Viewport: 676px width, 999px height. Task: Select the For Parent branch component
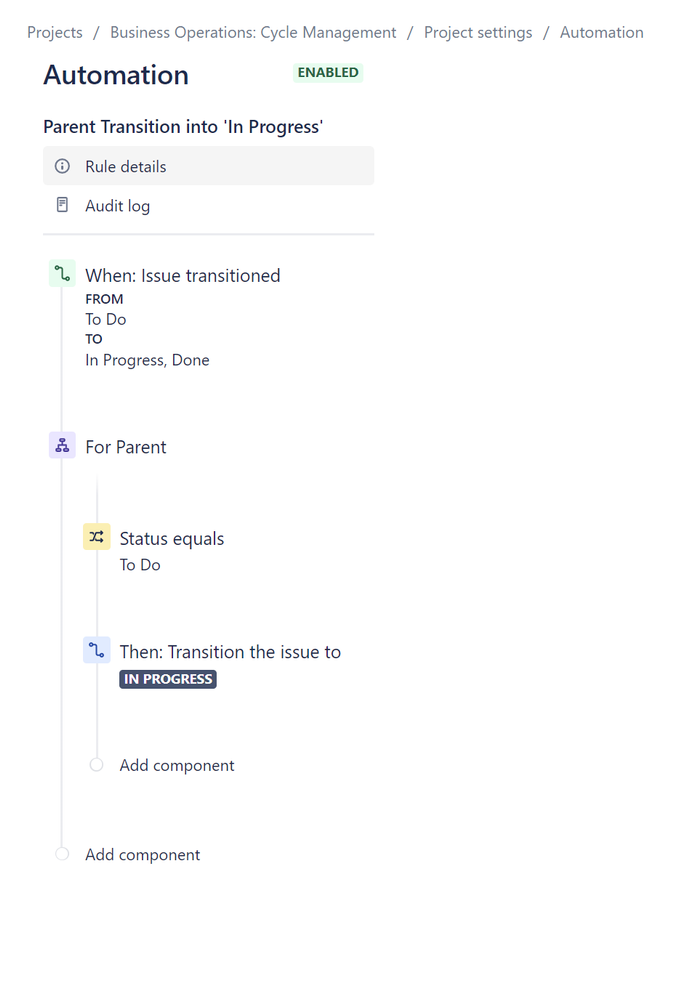126,447
